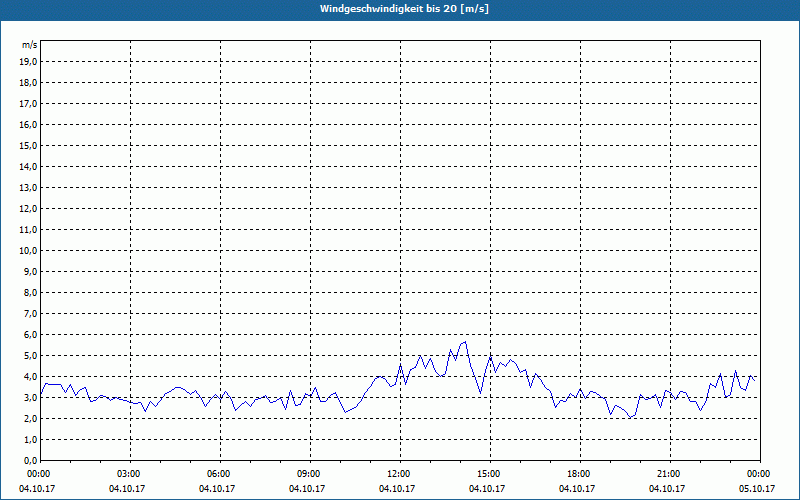This screenshot has width=800, height=500.
Task: Click the 04.10.17 date under 21:00
Action: click(x=667, y=489)
